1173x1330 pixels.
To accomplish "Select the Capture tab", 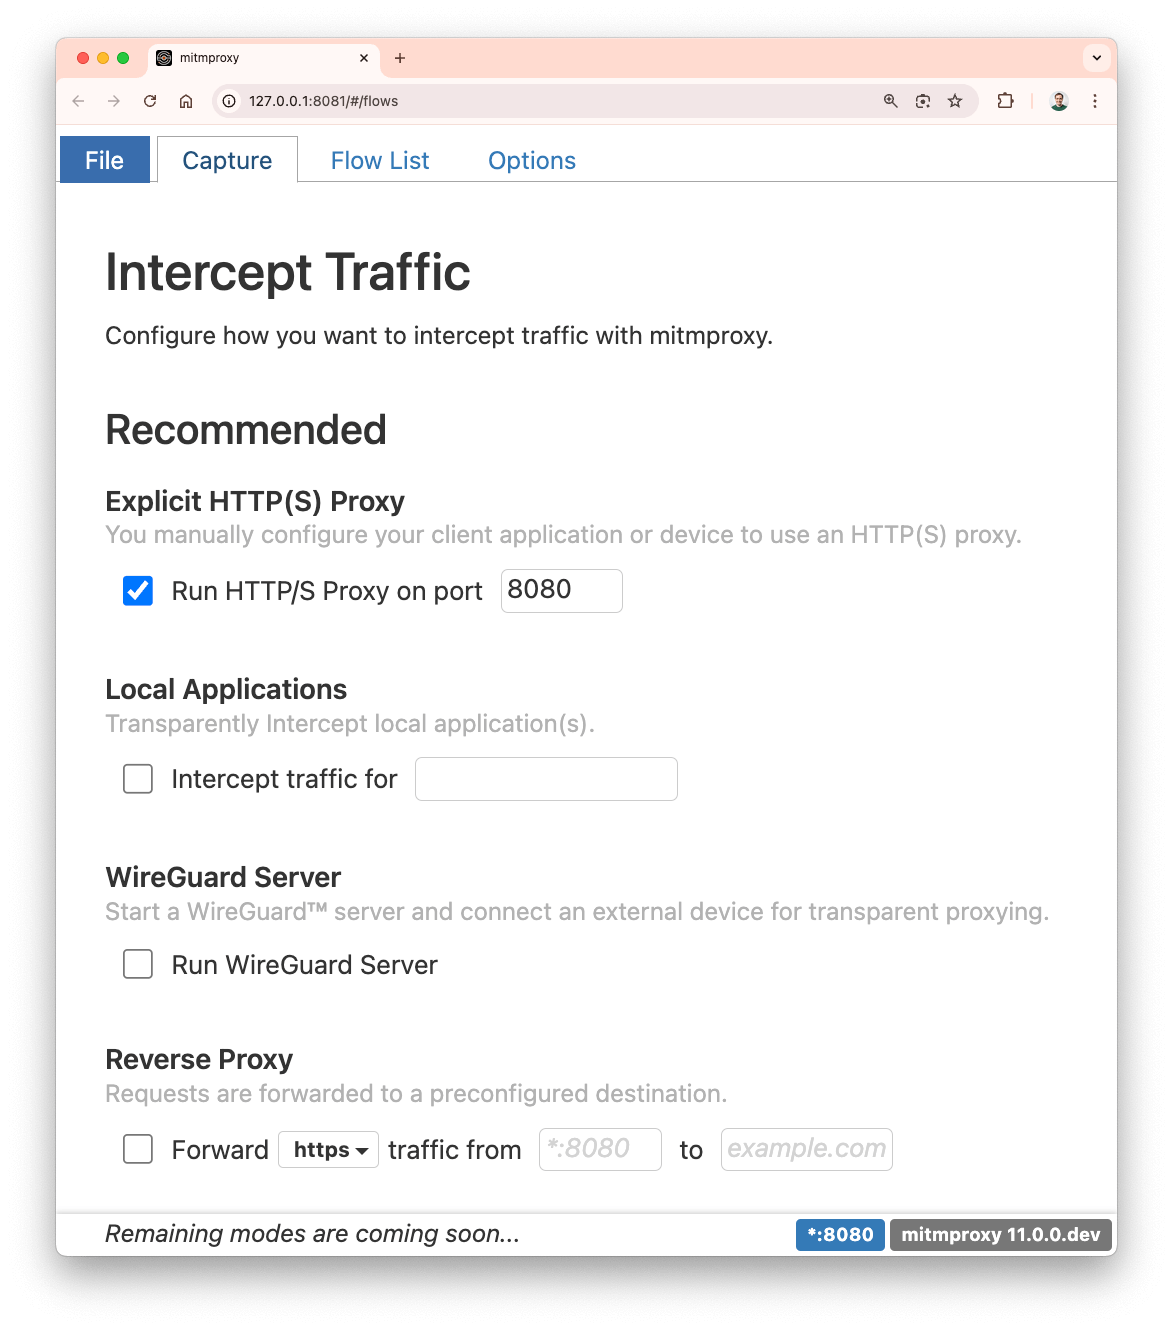I will 227,160.
